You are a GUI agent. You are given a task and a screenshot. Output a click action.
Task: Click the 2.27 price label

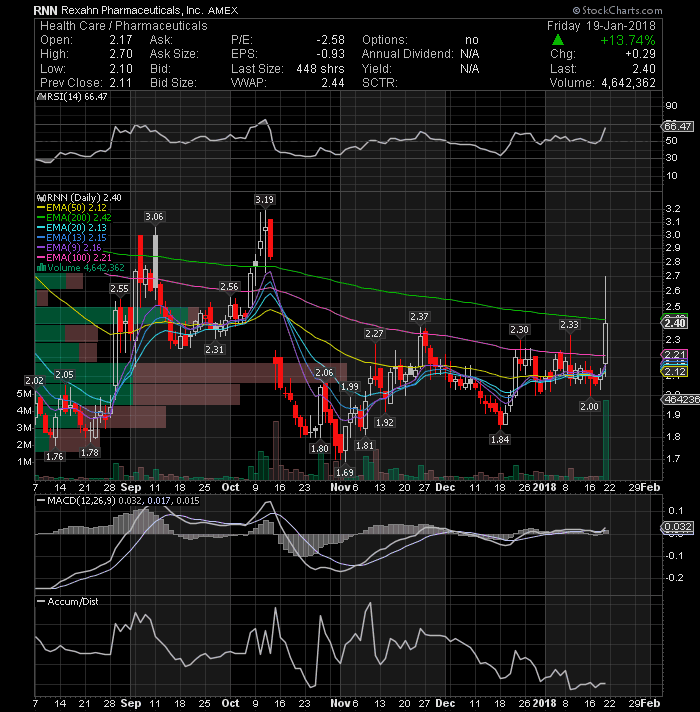(x=375, y=333)
